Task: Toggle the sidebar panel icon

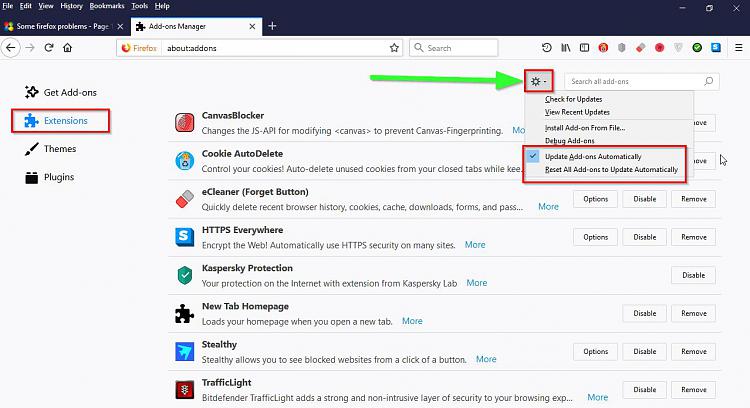Action: [x=585, y=48]
